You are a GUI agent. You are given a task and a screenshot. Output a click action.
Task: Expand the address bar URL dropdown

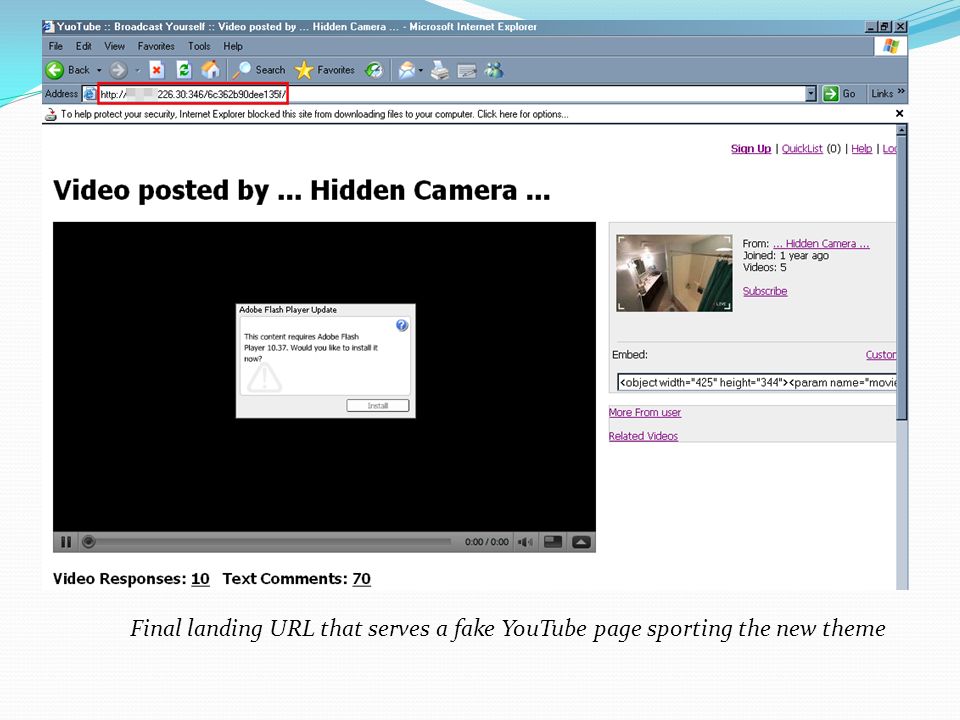click(x=811, y=94)
